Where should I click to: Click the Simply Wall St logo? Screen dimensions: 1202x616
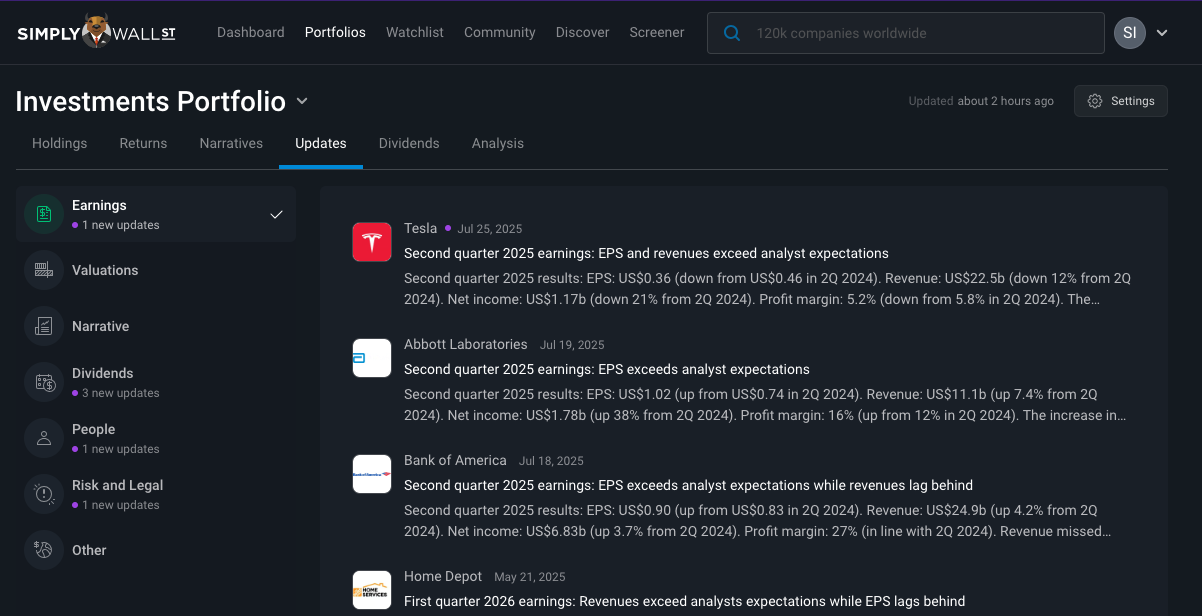click(96, 32)
